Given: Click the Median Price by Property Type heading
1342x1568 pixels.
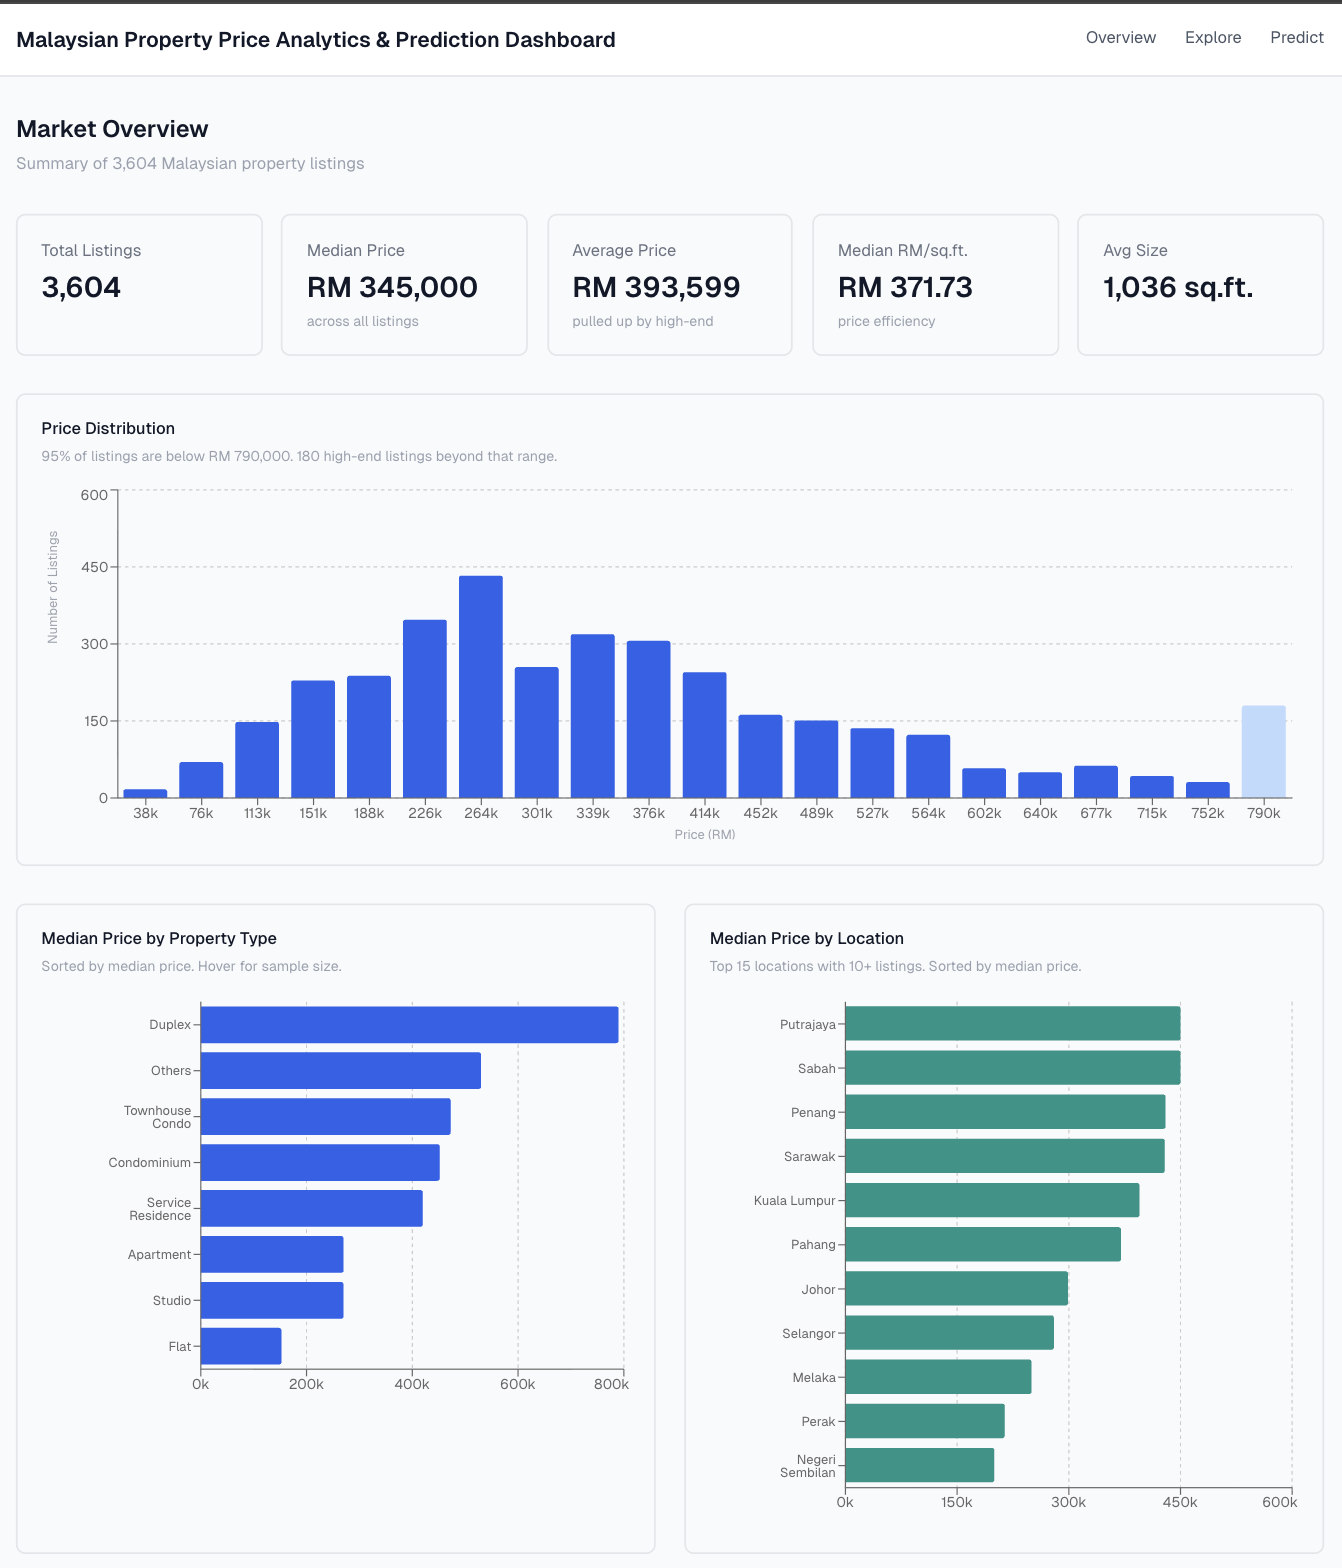Looking at the screenshot, I should point(159,938).
